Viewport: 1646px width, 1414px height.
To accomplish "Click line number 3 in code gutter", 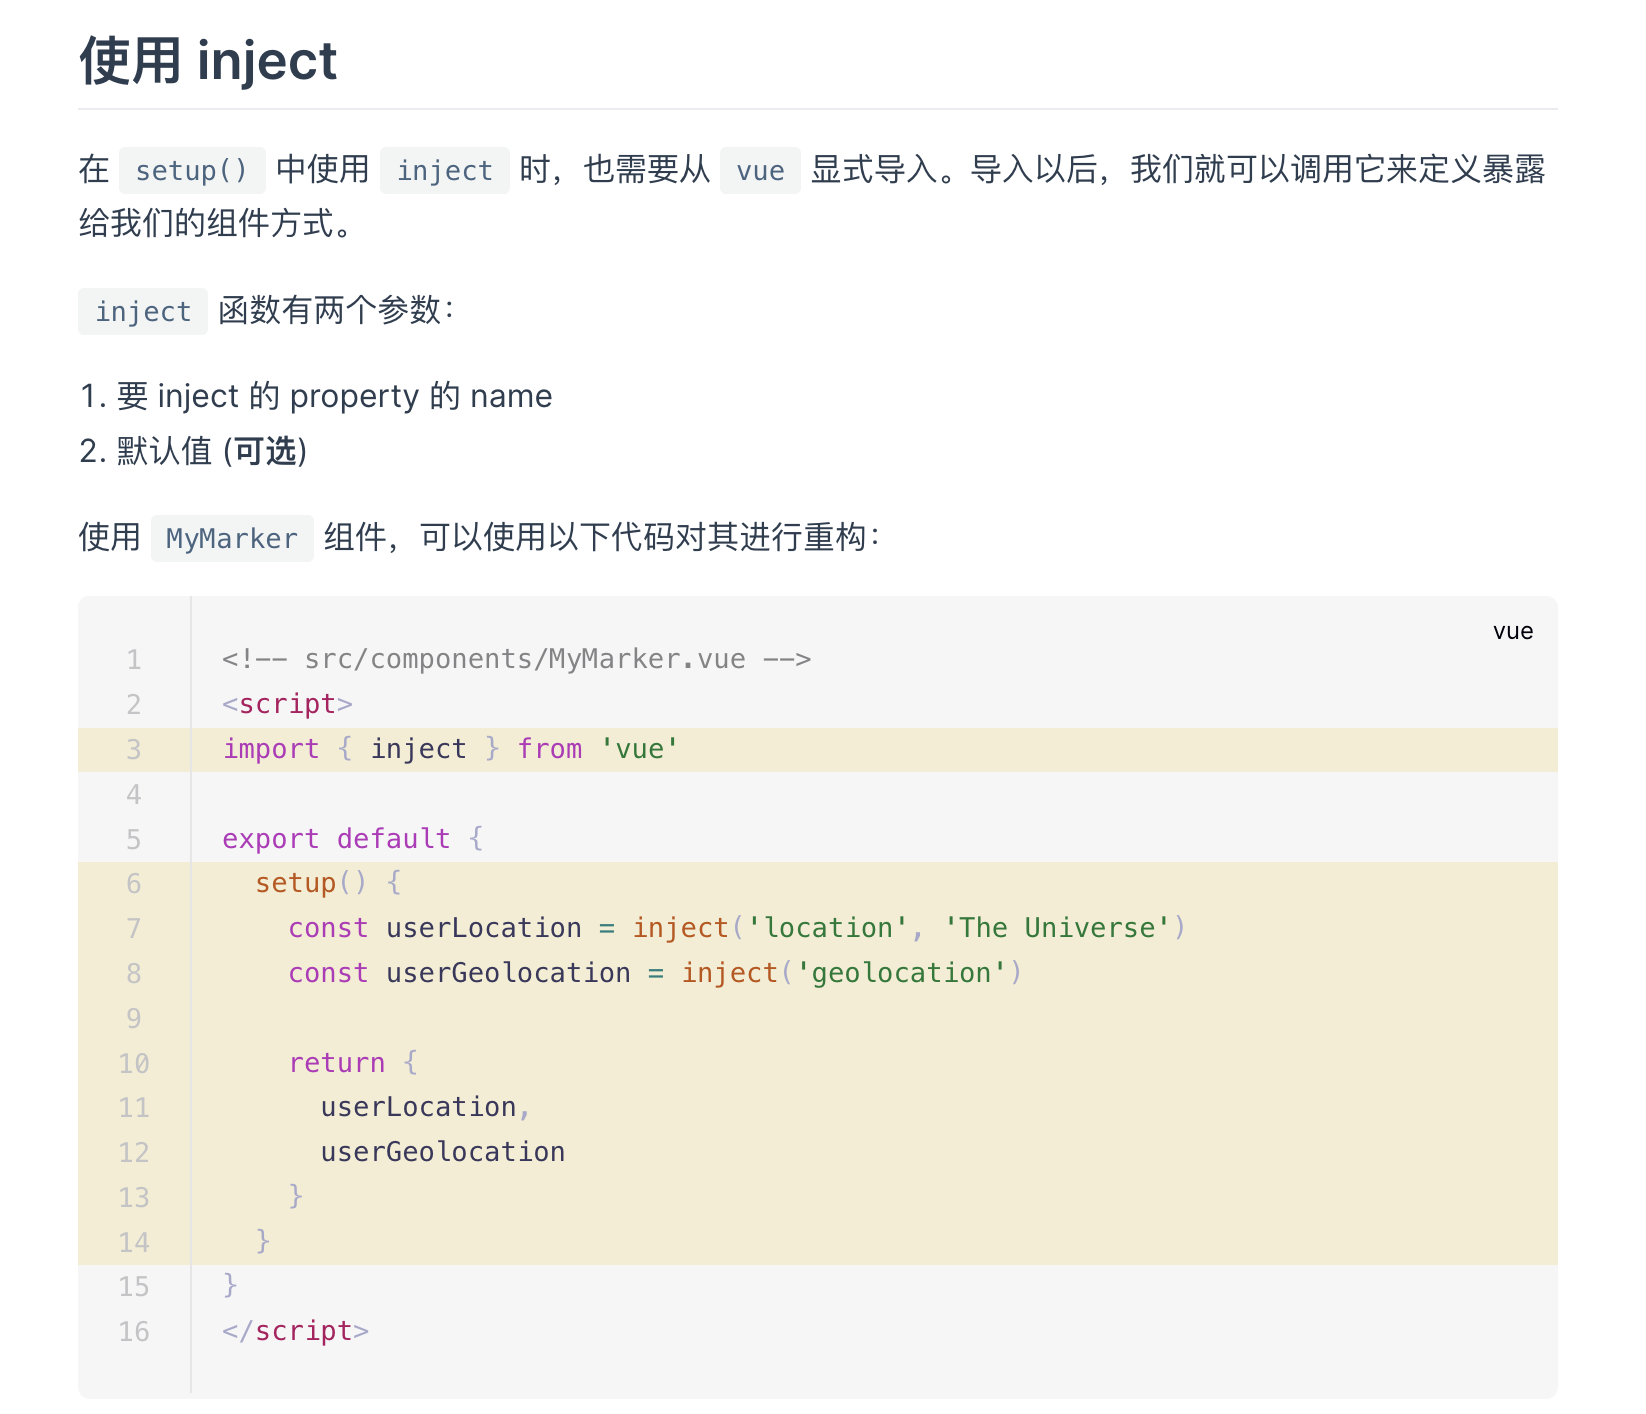I will coord(133,749).
